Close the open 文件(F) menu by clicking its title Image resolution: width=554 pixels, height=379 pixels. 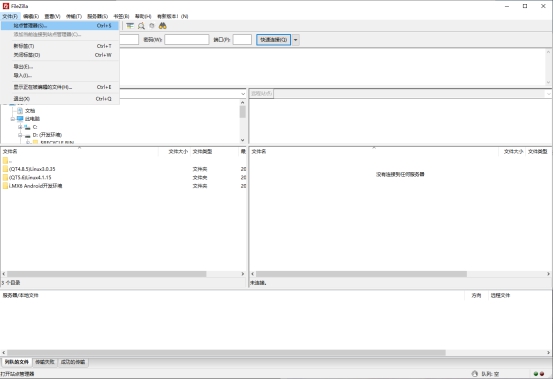coord(10,16)
